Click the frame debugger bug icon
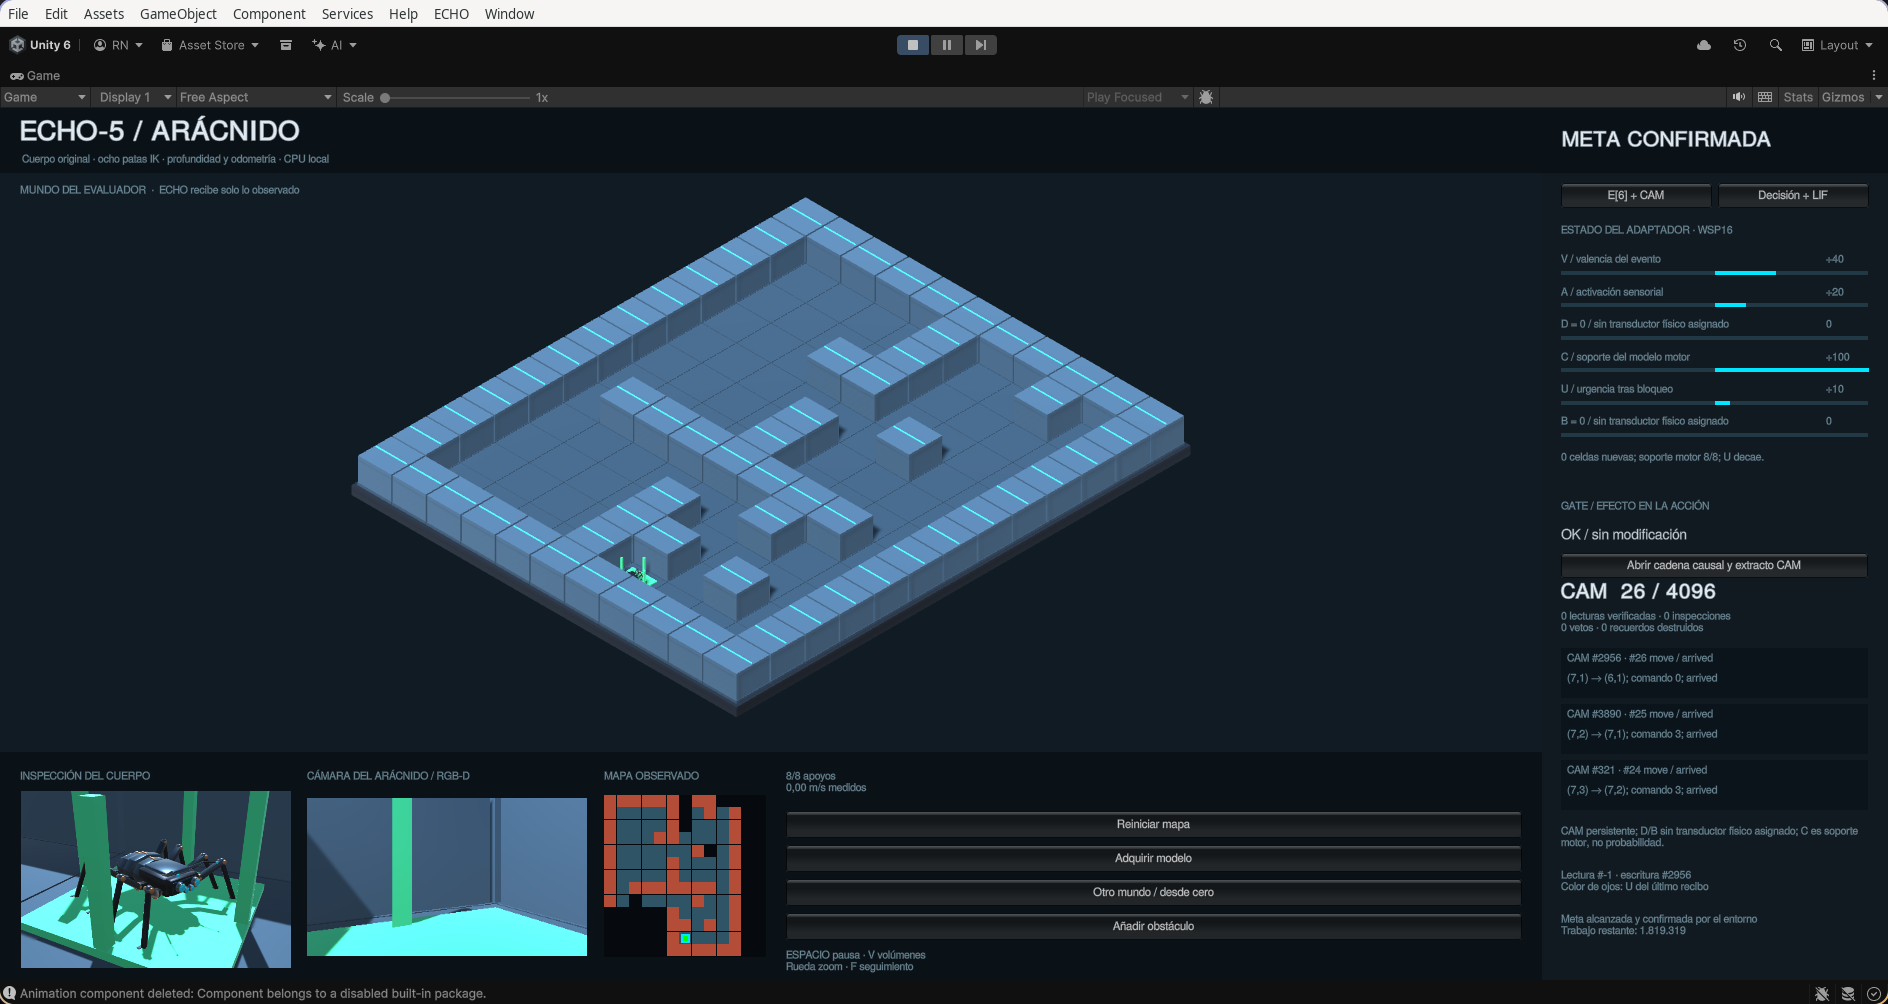Viewport: 1888px width, 1004px height. point(1206,97)
